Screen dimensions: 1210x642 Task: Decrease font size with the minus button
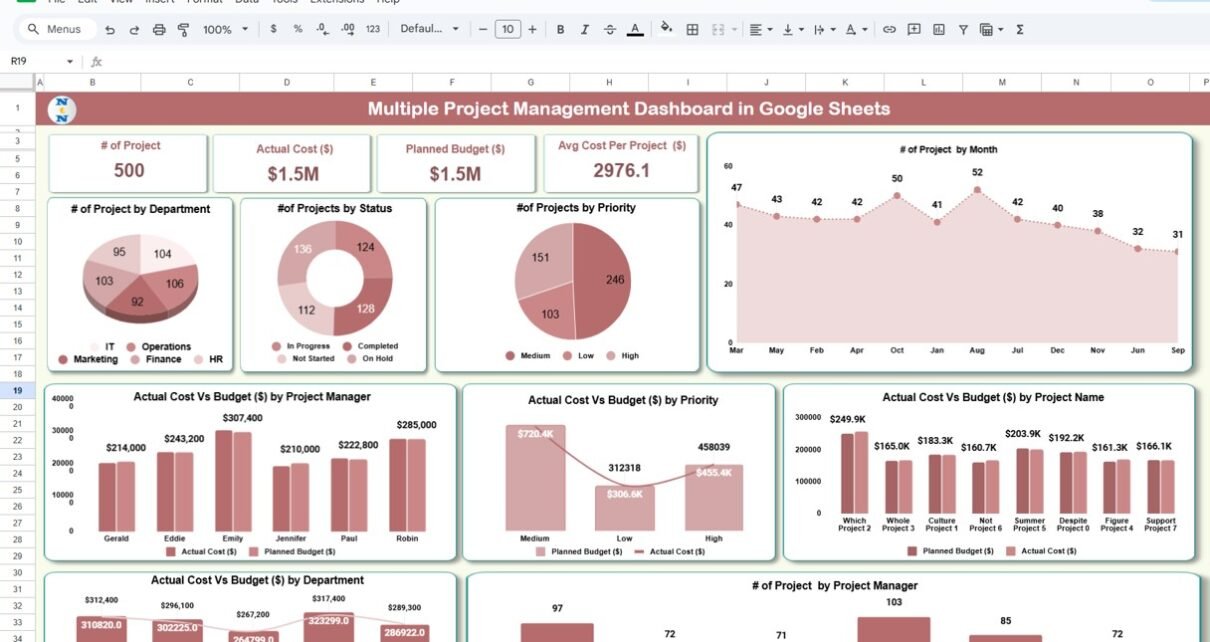[483, 30]
